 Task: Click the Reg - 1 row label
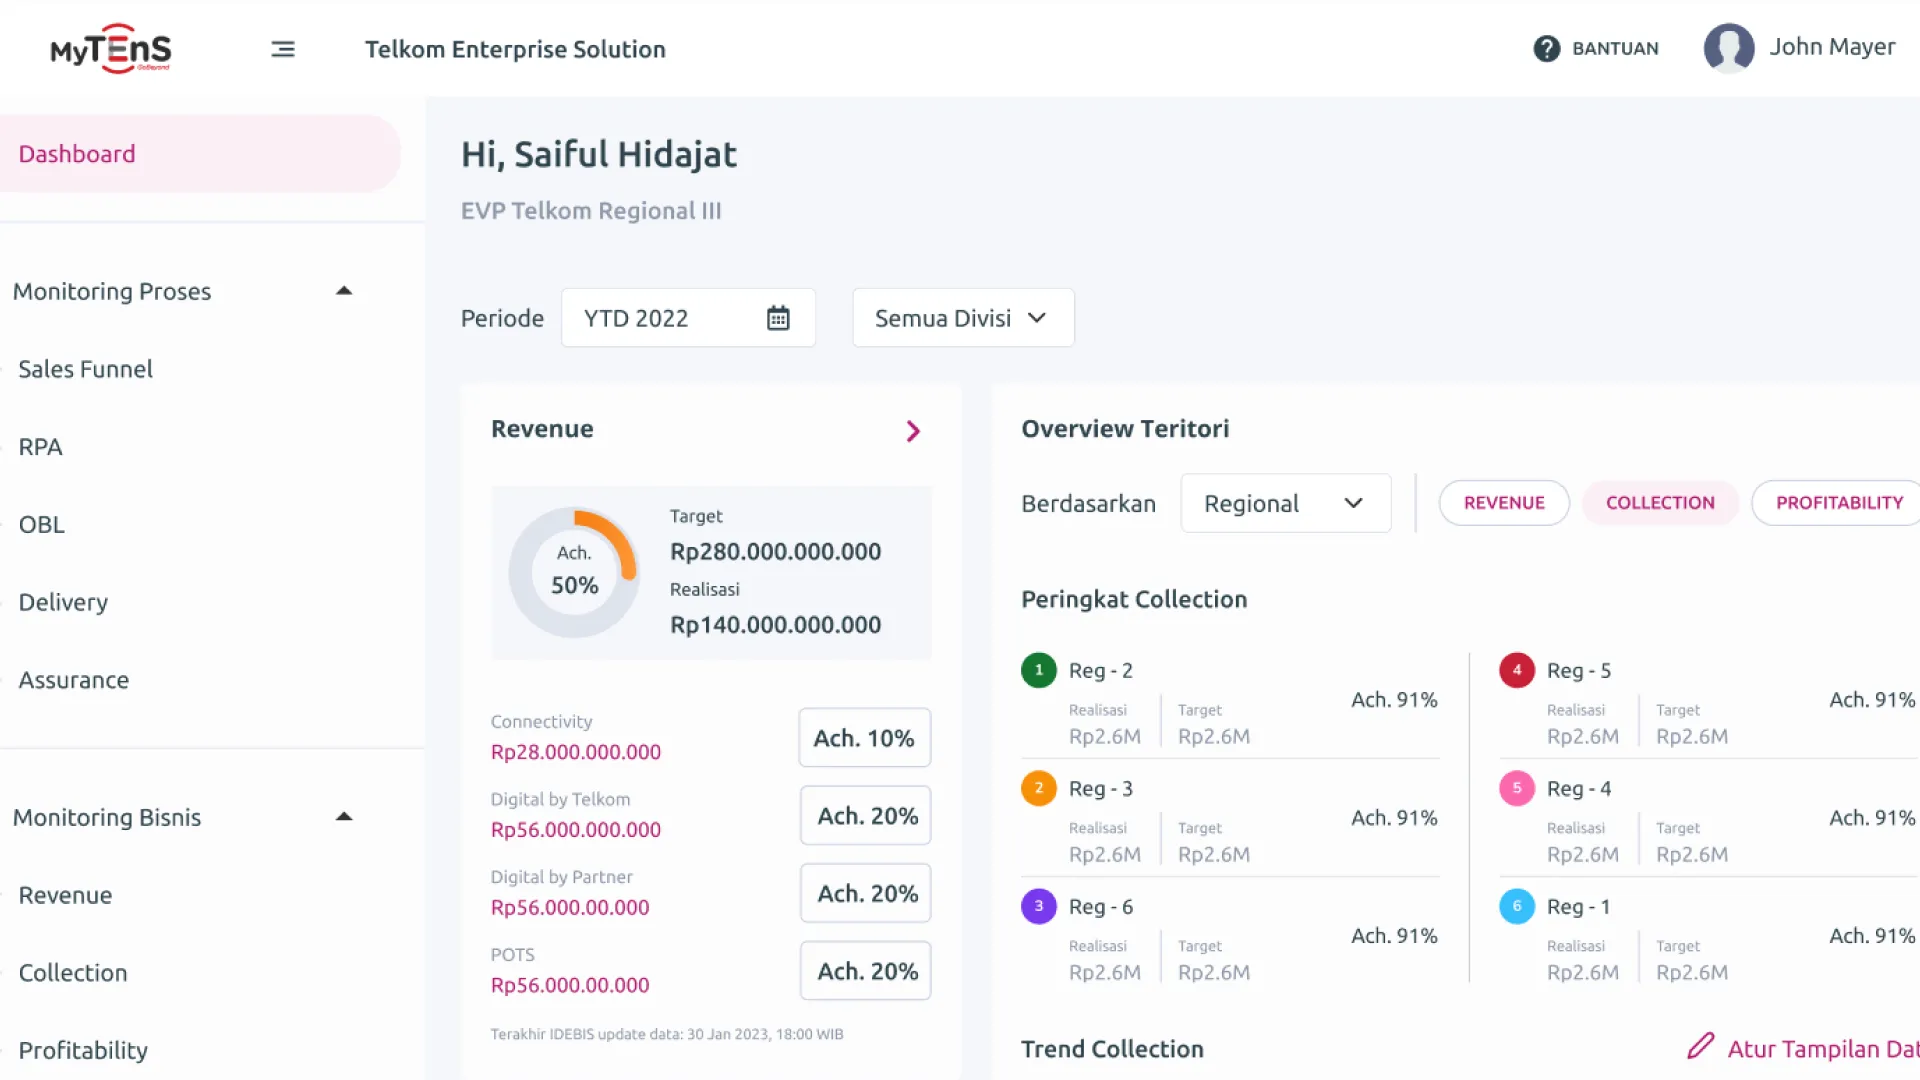click(1578, 907)
